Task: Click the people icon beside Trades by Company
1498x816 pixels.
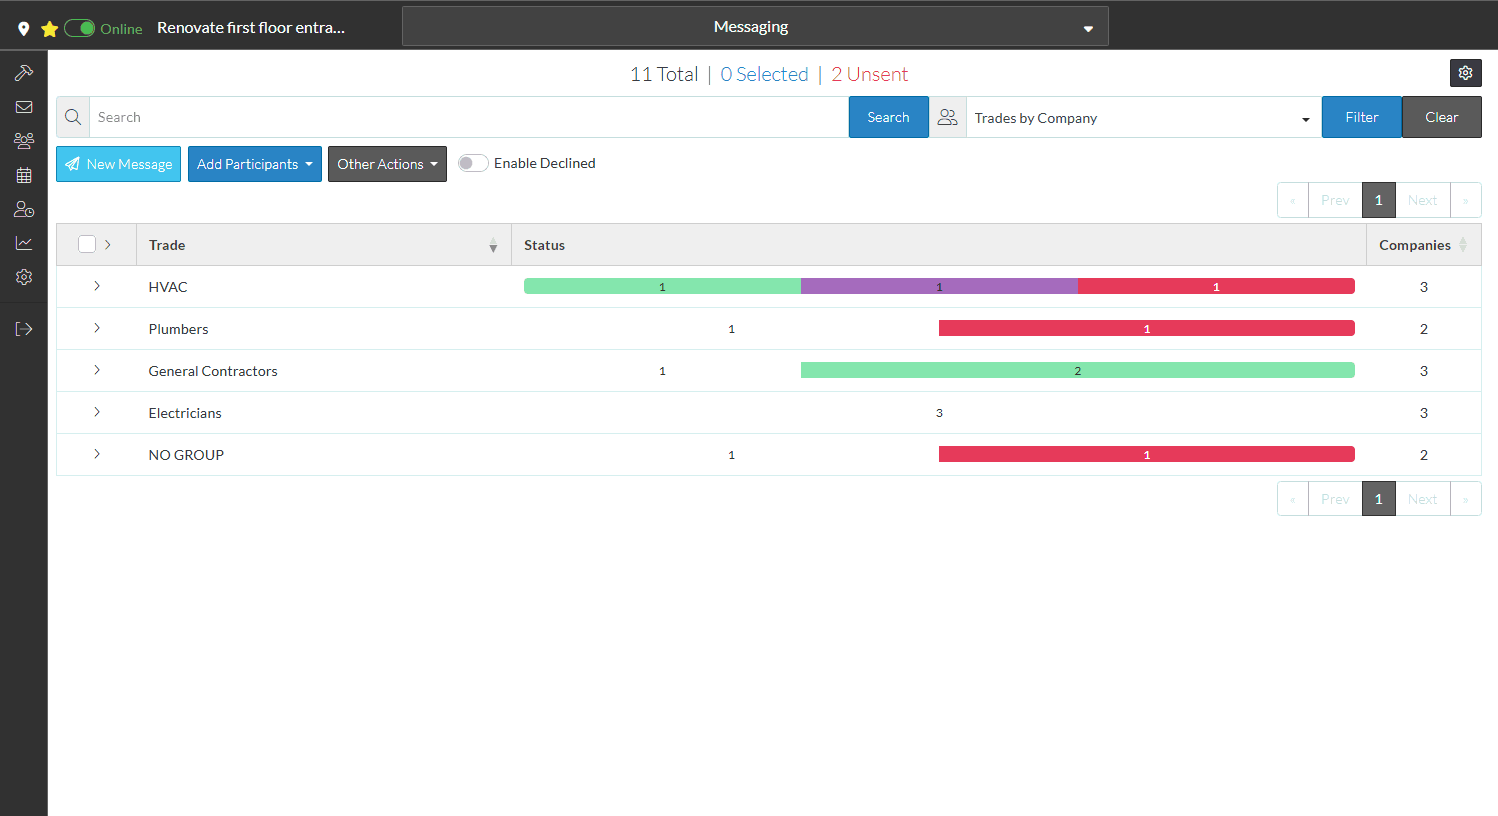Action: (948, 117)
